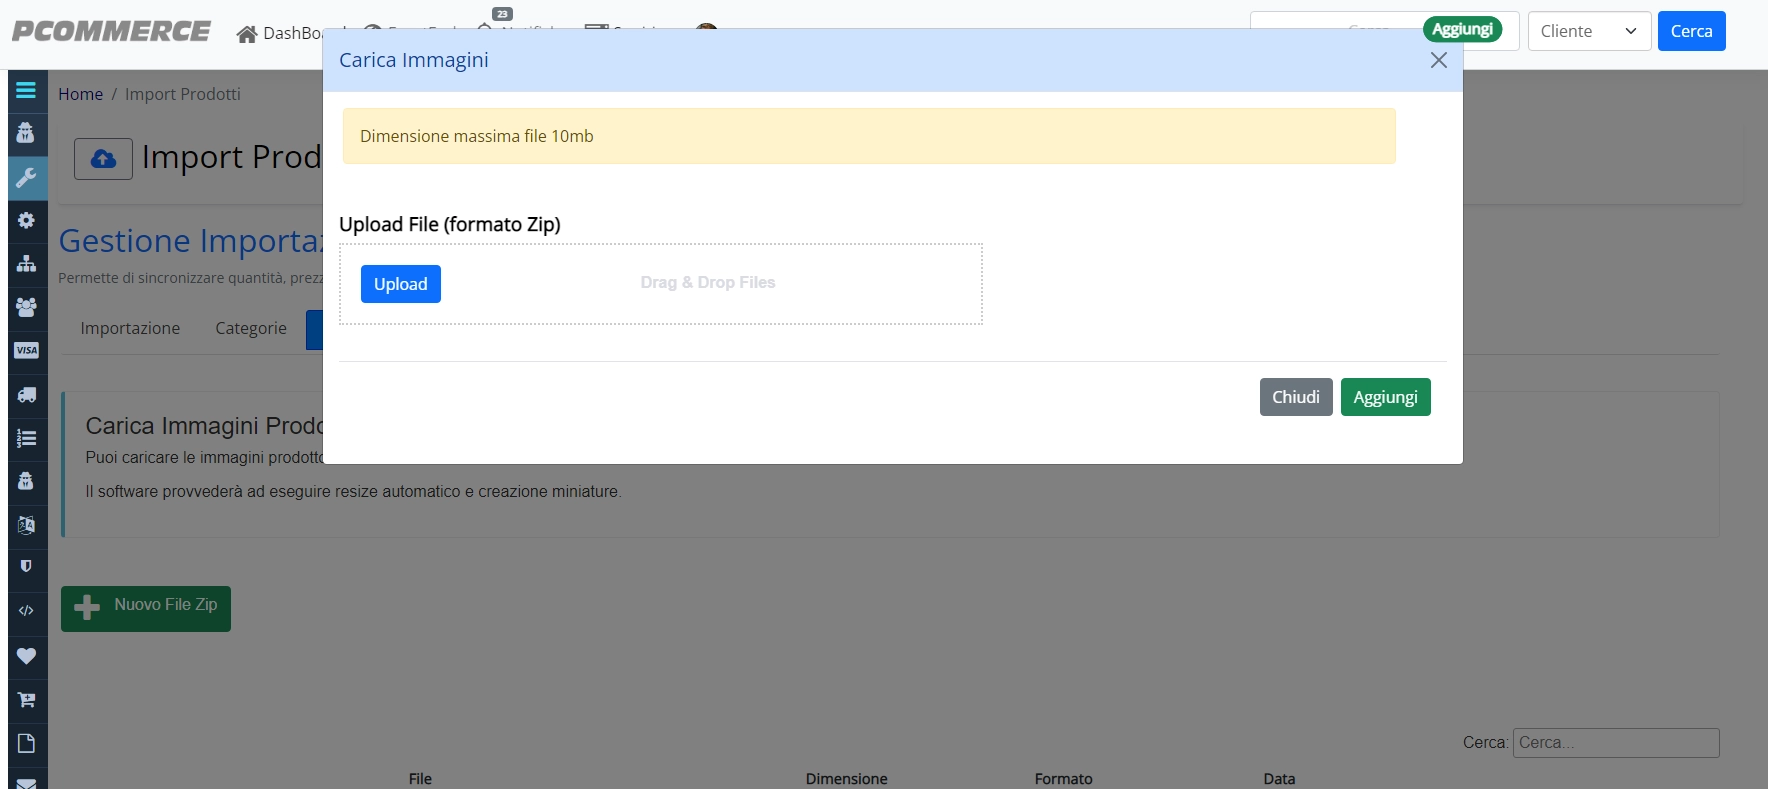Select the wrench tools sidebar icon
The width and height of the screenshot is (1768, 789).
pyautogui.click(x=26, y=177)
